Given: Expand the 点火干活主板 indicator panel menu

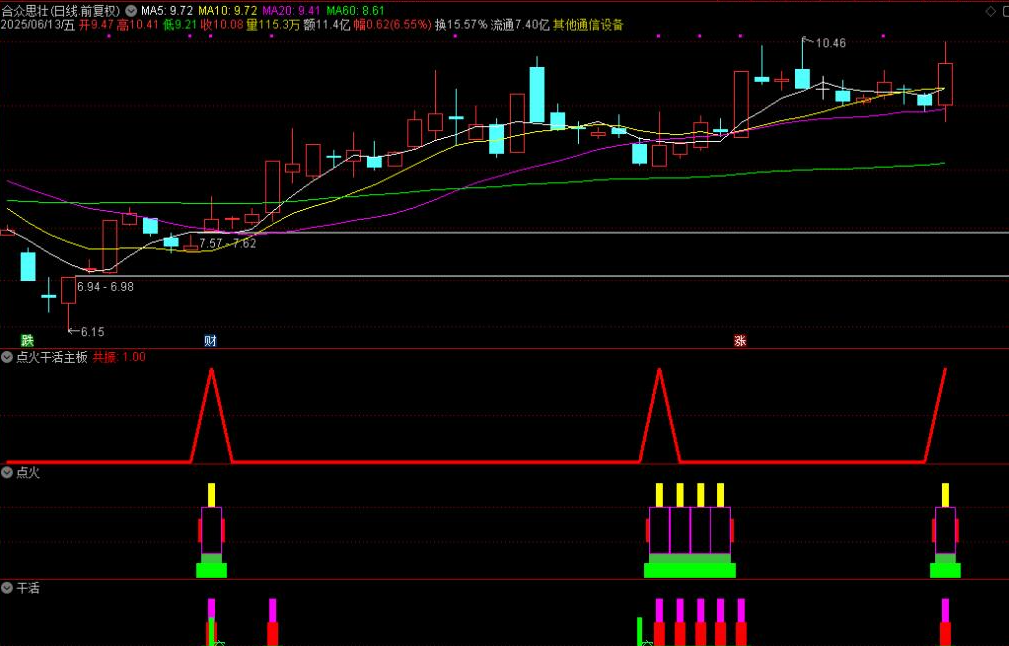Looking at the screenshot, I should coord(8,357).
